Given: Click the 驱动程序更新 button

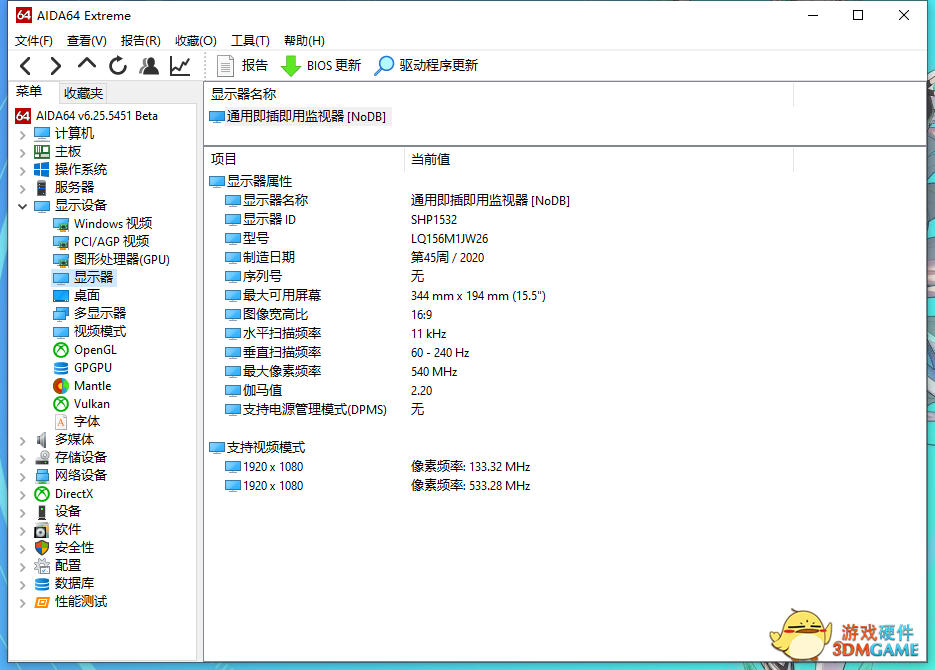Looking at the screenshot, I should (x=426, y=66).
